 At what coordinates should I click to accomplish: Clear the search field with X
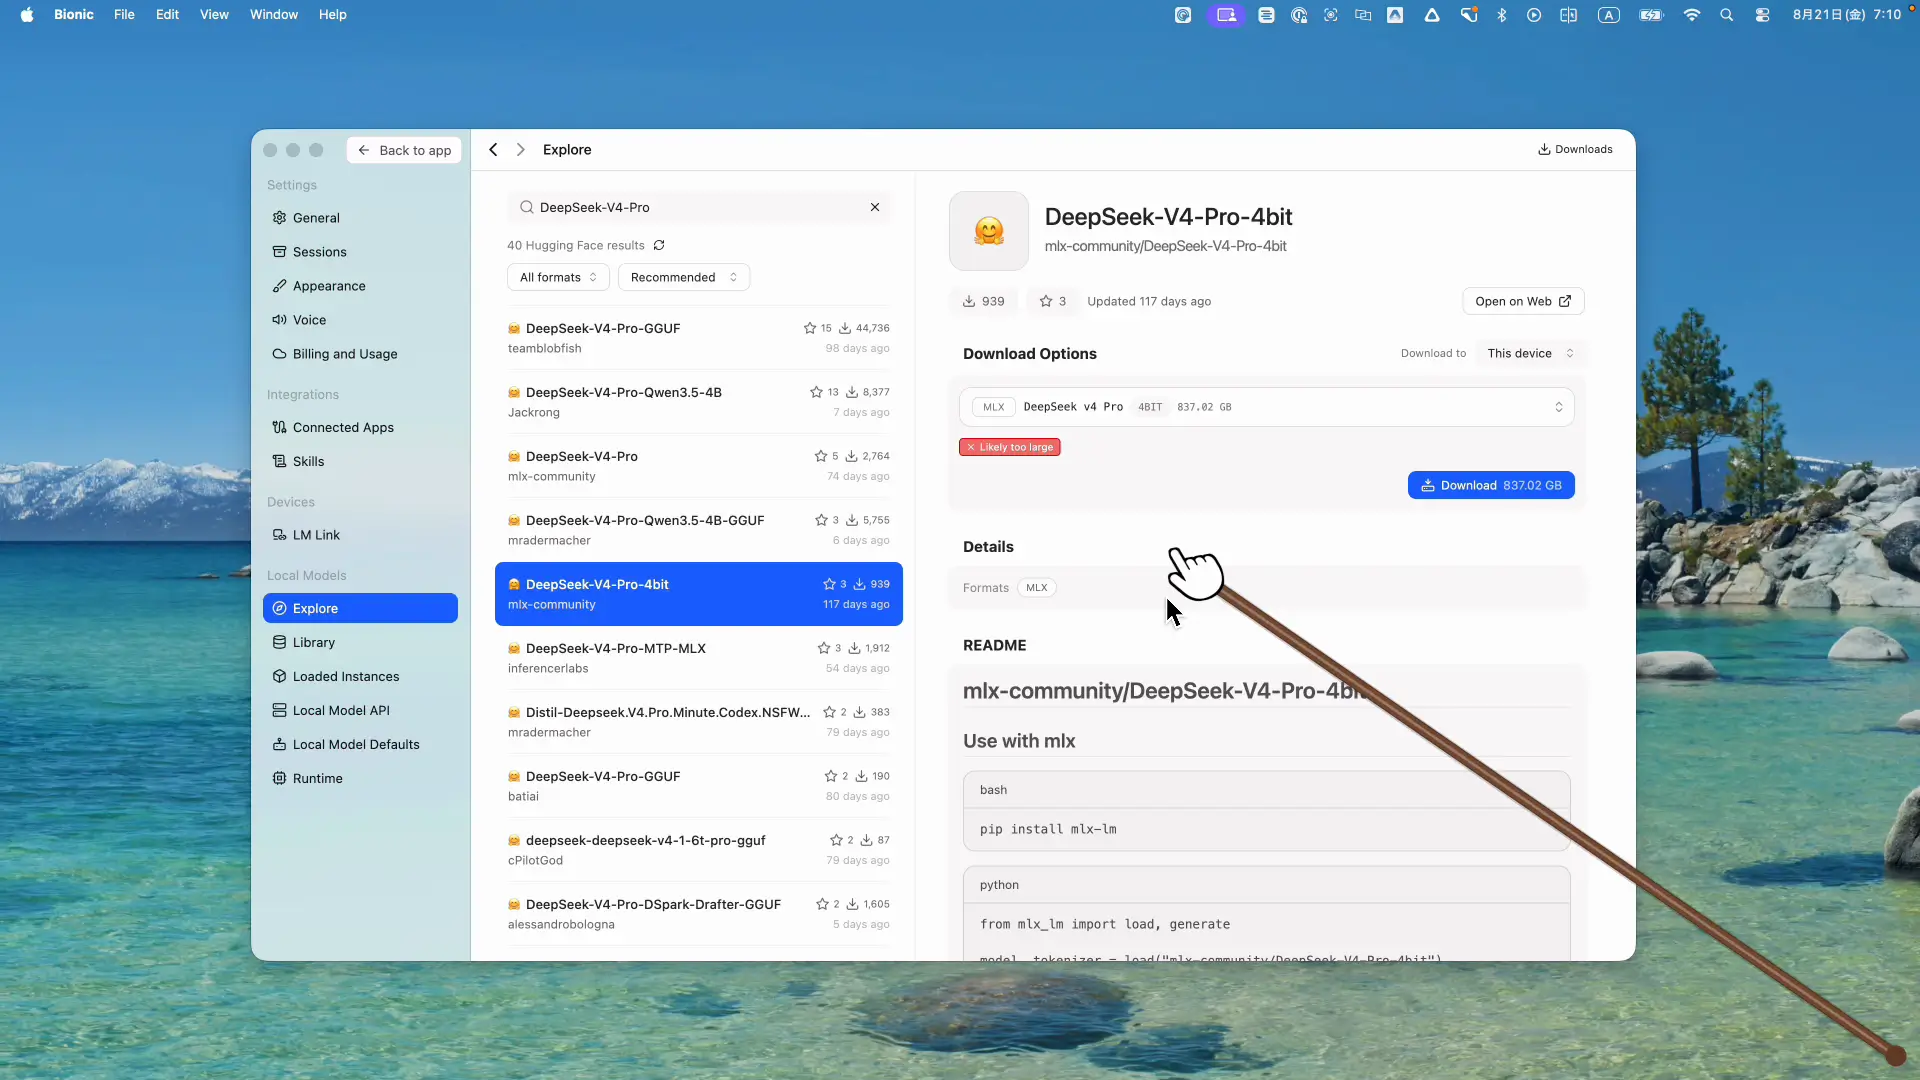[x=875, y=207]
